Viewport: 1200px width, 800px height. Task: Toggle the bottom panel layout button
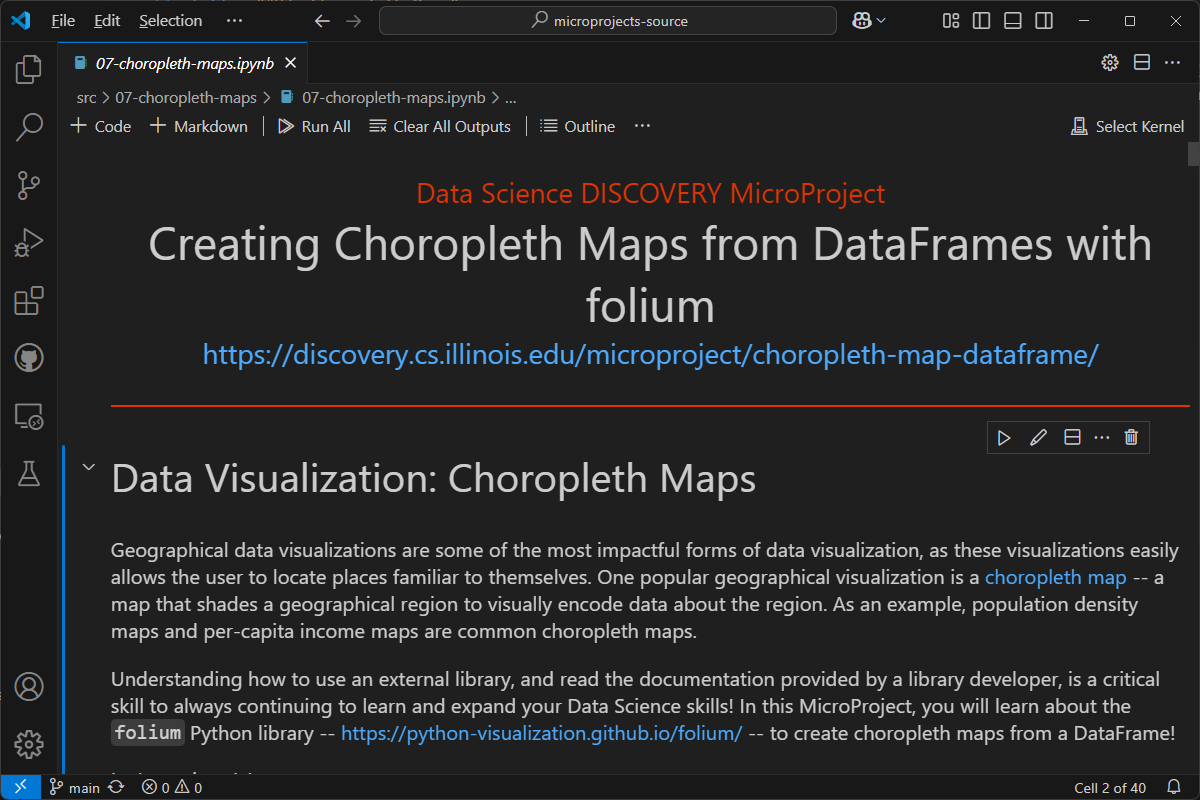[1012, 21]
